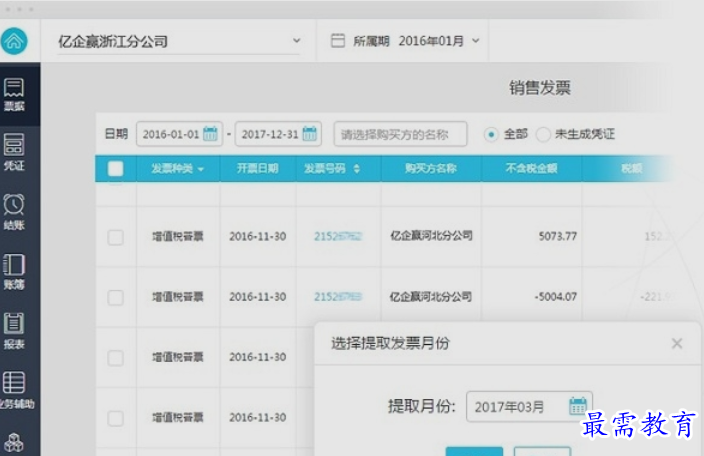Sort by 发票号码 column arrows
This screenshot has height=456, width=704.
pyautogui.click(x=356, y=168)
